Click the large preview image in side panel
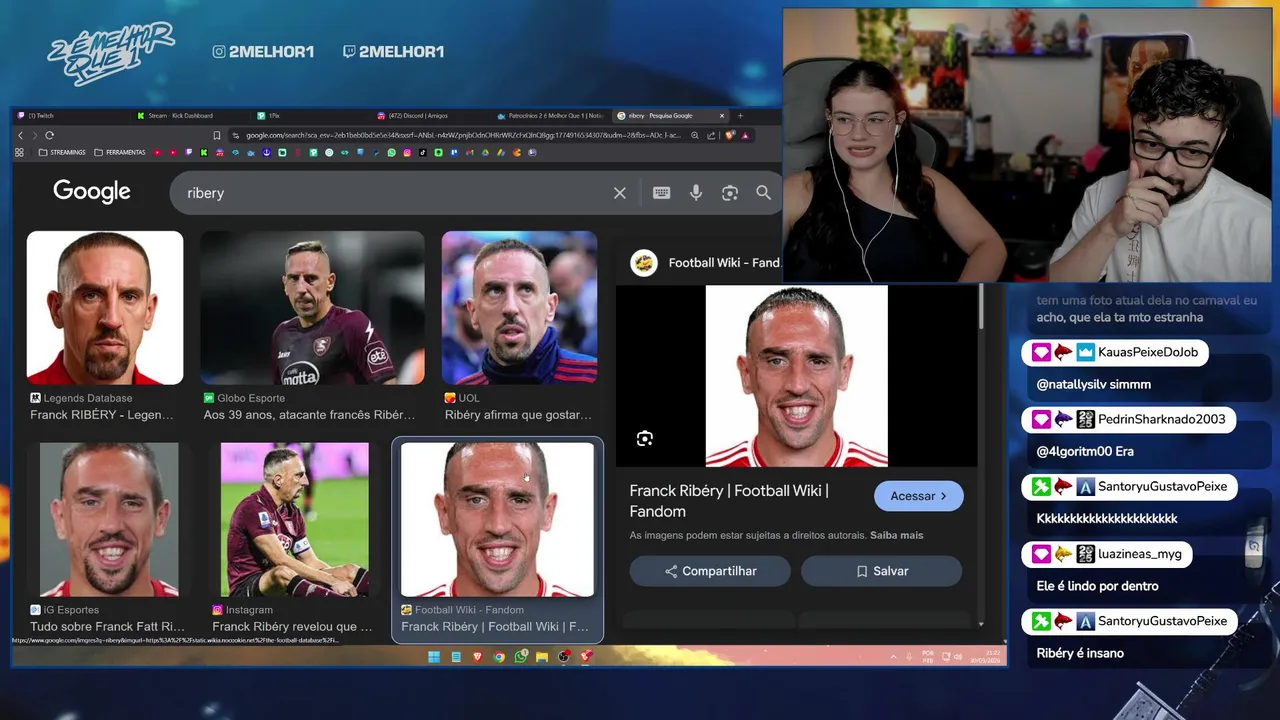The height and width of the screenshot is (720, 1280). tap(797, 376)
